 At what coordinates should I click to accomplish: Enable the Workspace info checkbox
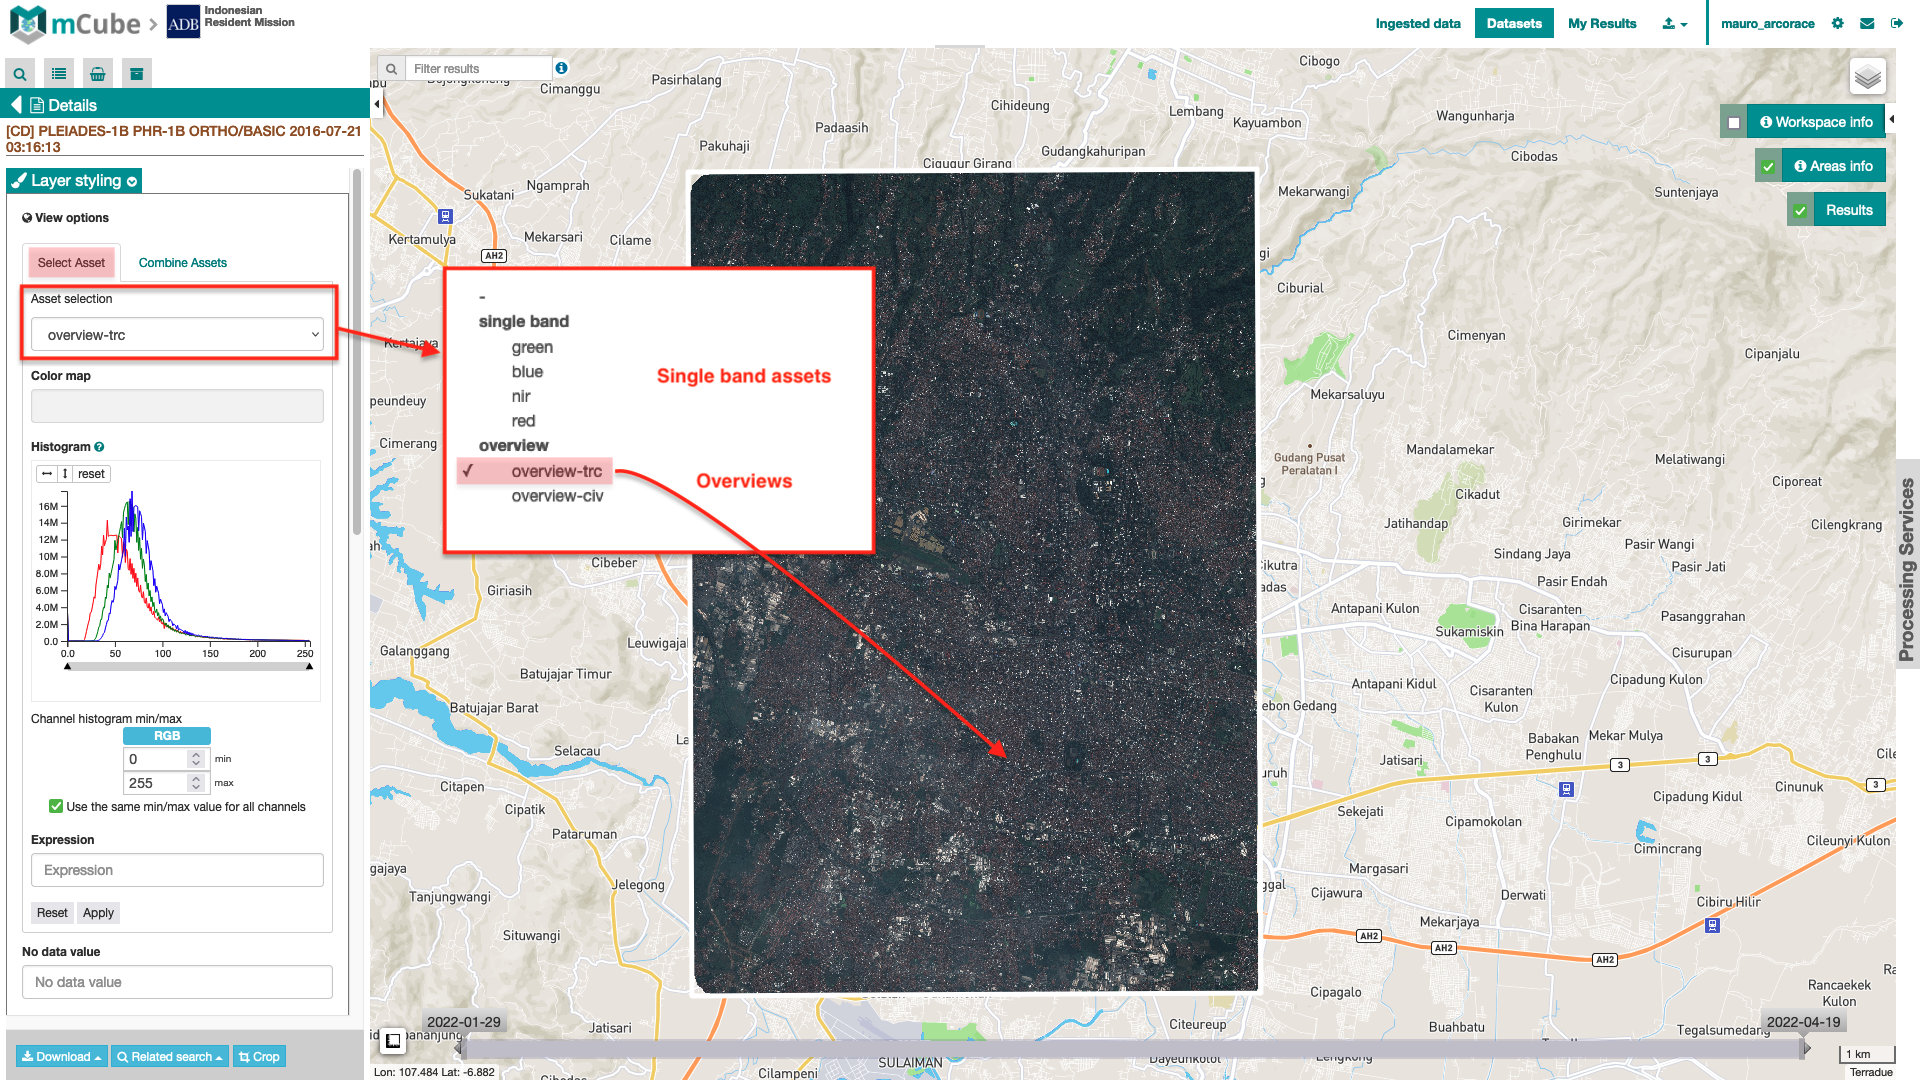1734,123
